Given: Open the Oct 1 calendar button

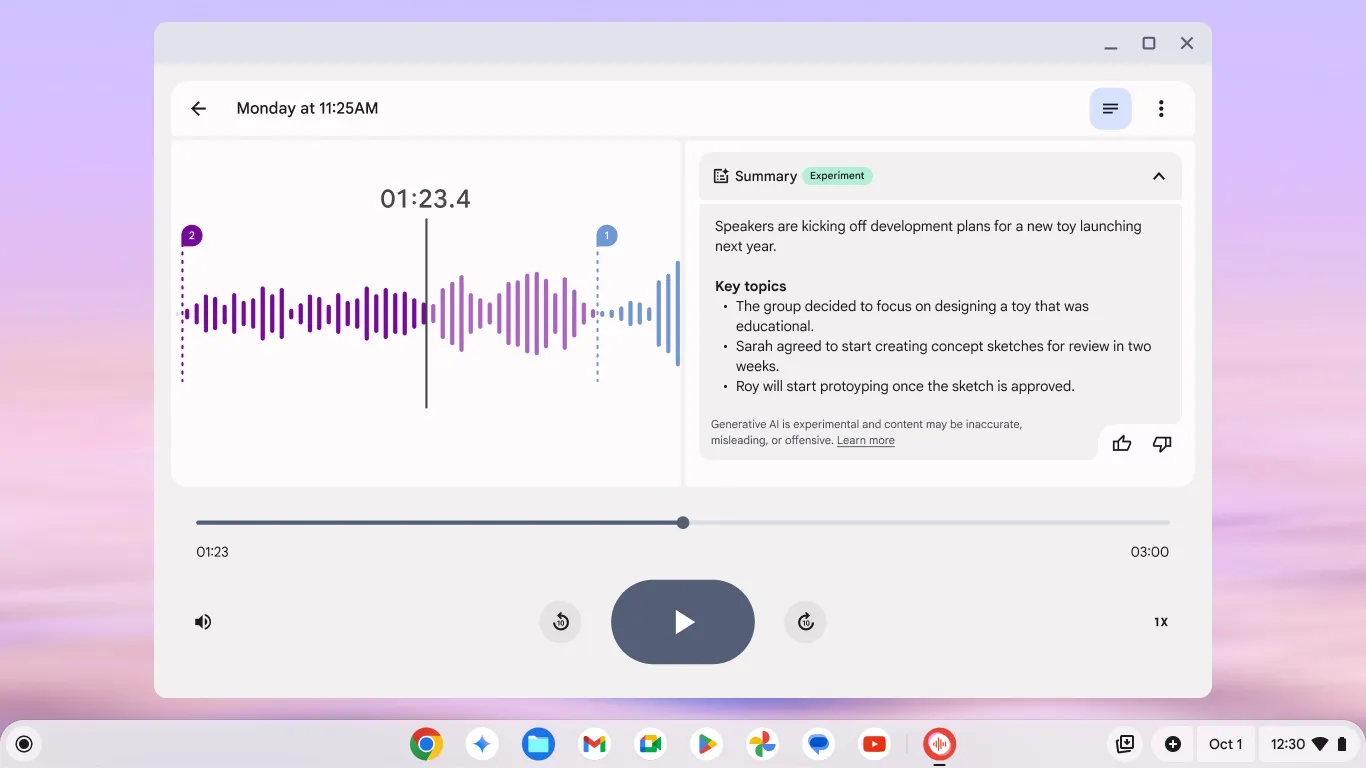Looking at the screenshot, I should (1225, 744).
